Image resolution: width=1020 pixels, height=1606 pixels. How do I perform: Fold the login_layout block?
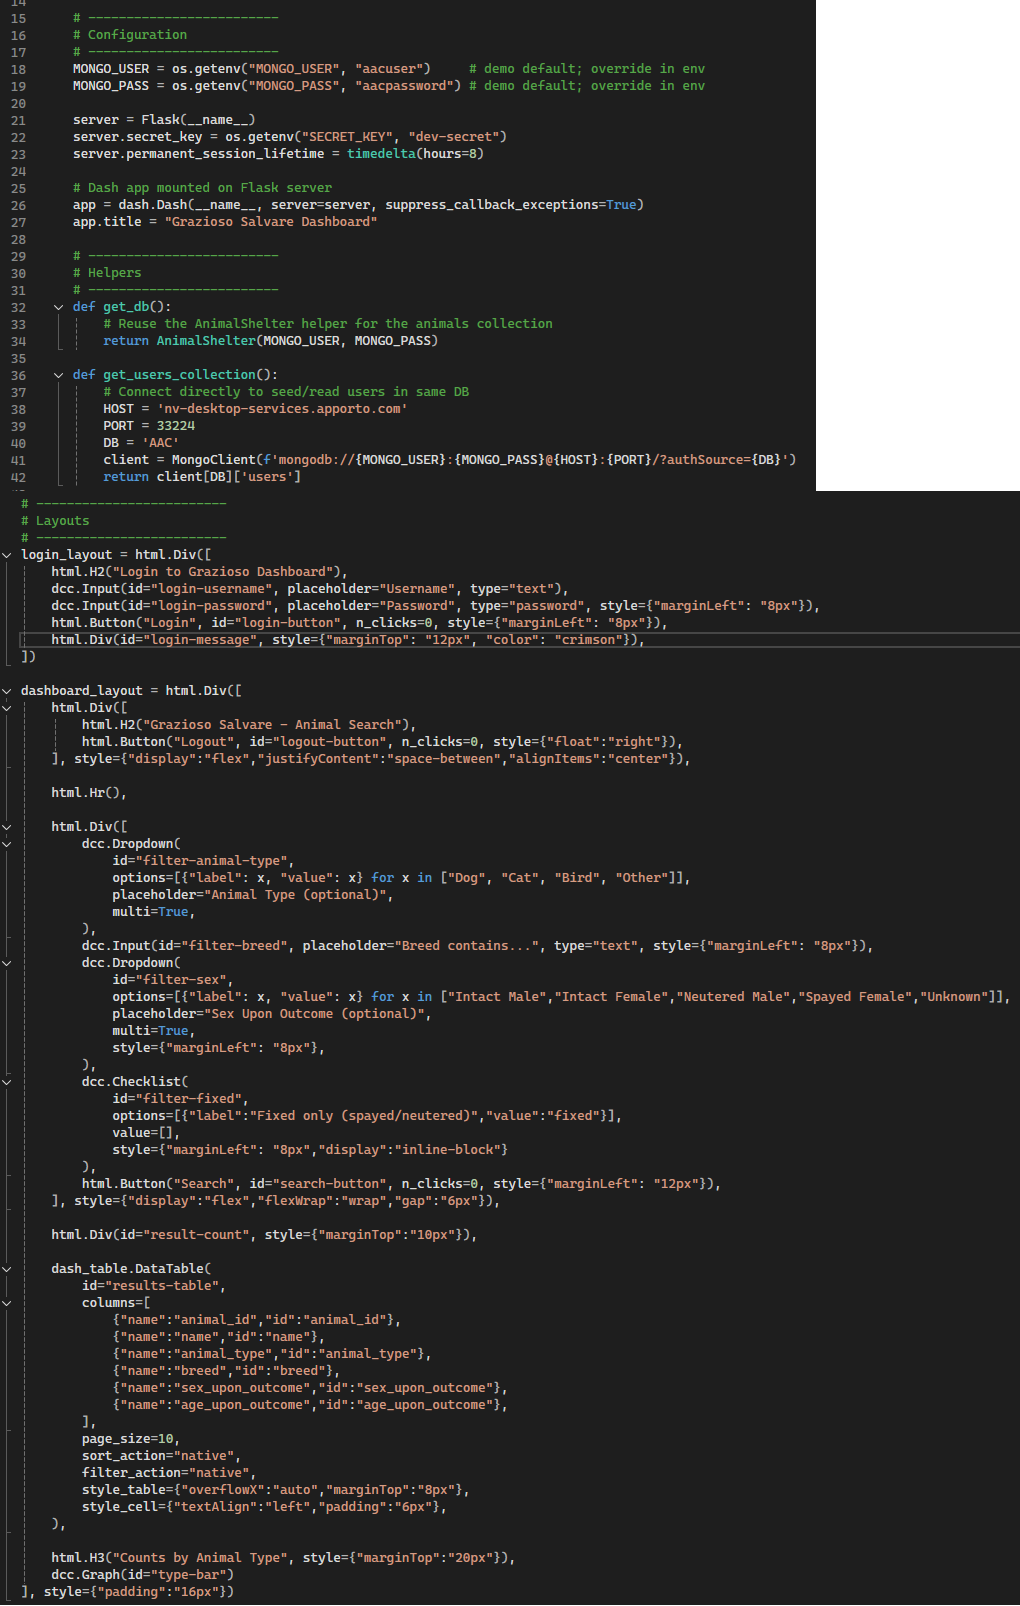[7, 555]
